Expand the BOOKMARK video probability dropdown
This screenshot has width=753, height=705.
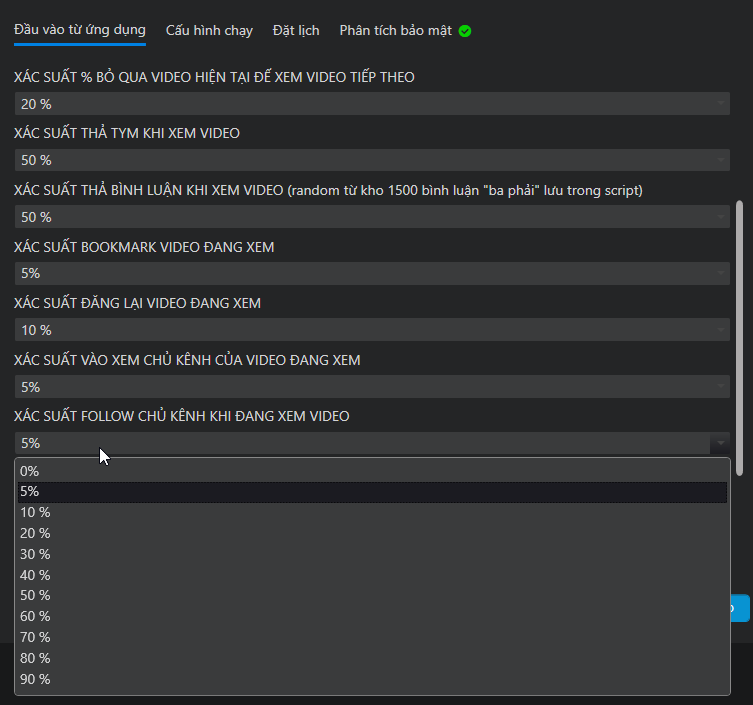coord(372,273)
